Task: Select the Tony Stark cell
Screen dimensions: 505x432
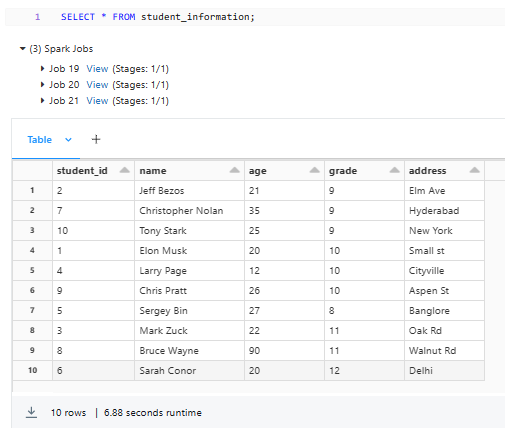Action: coord(189,231)
